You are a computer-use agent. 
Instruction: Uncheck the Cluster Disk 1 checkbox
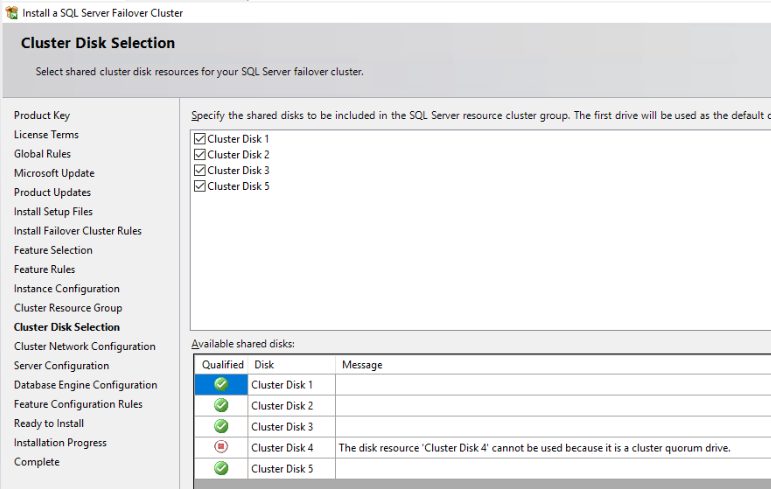pos(200,139)
